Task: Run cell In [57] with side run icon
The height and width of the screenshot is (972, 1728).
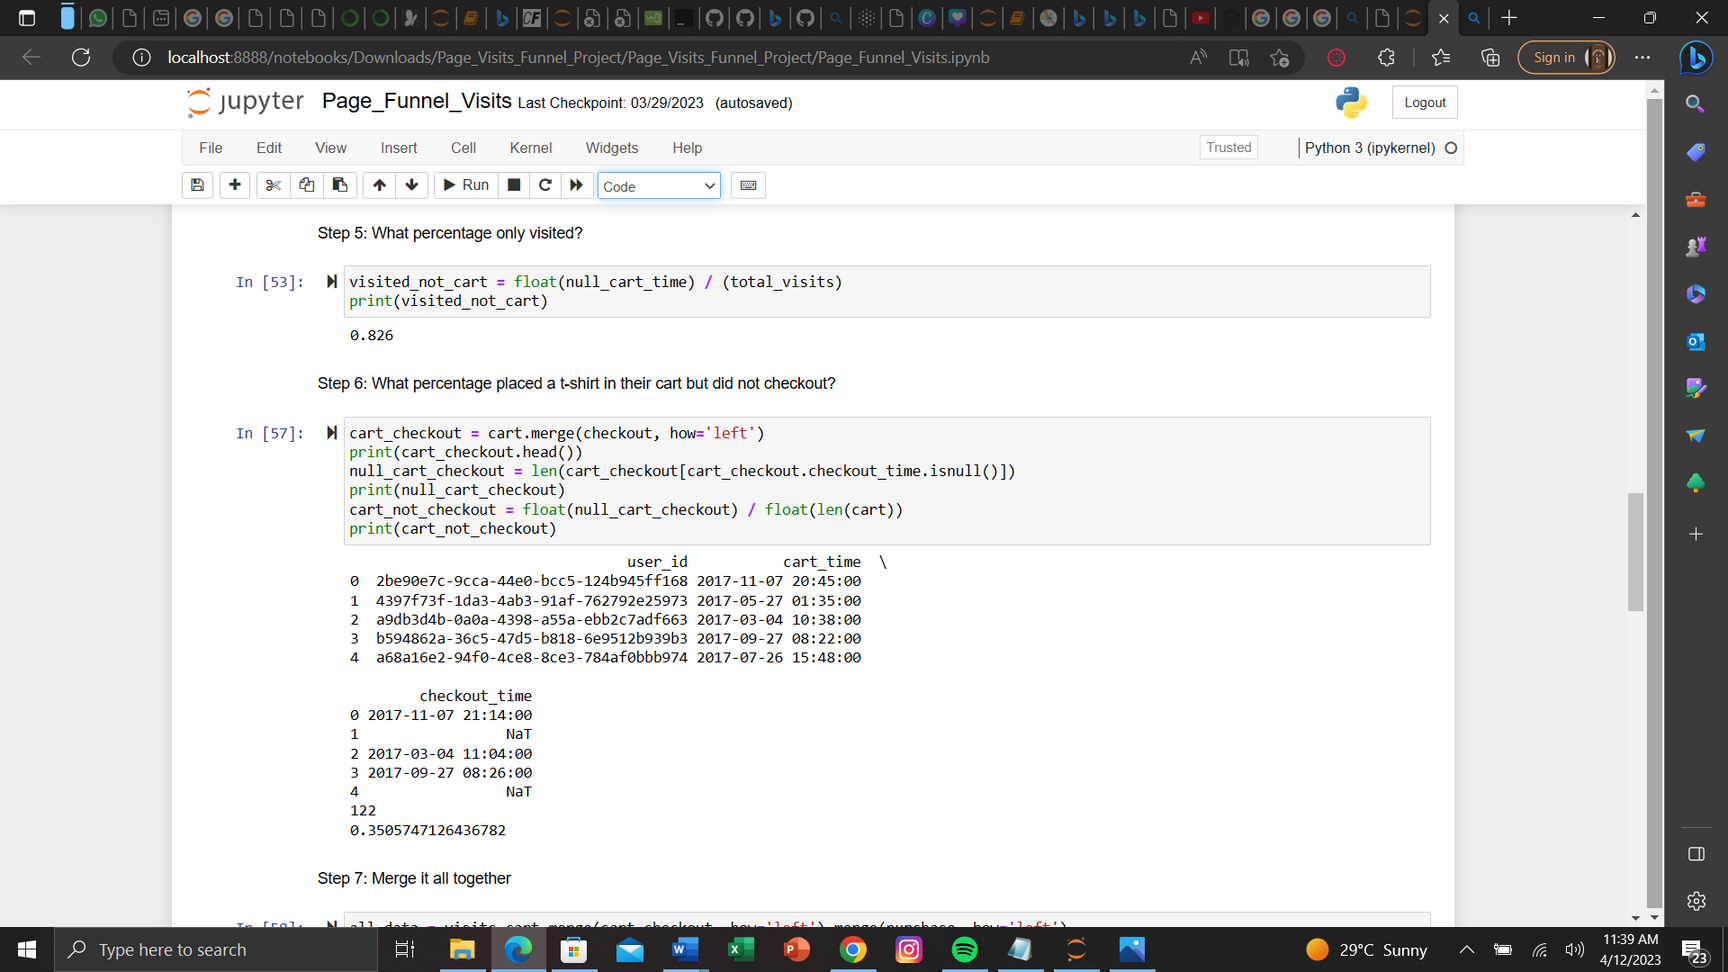Action: [x=331, y=433]
